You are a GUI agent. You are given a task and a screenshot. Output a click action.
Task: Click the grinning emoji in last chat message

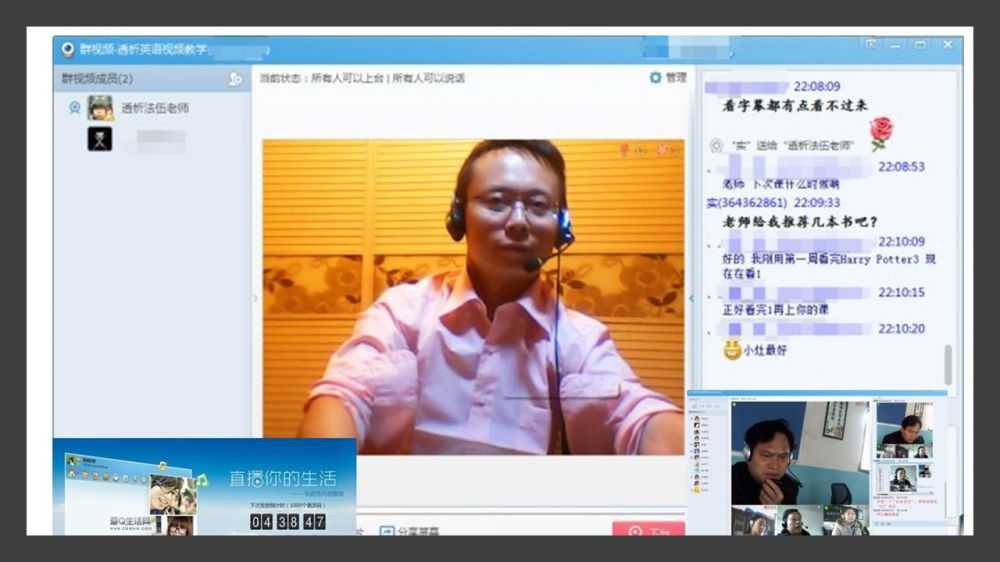(x=732, y=350)
